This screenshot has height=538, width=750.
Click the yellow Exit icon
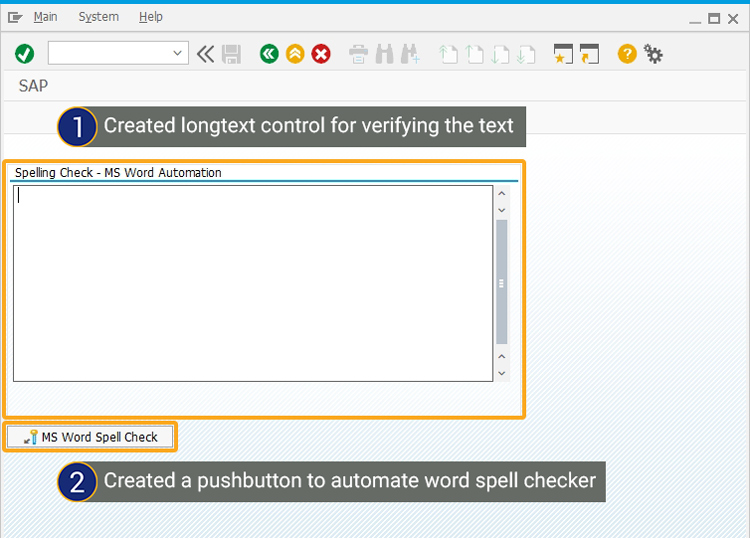click(295, 54)
